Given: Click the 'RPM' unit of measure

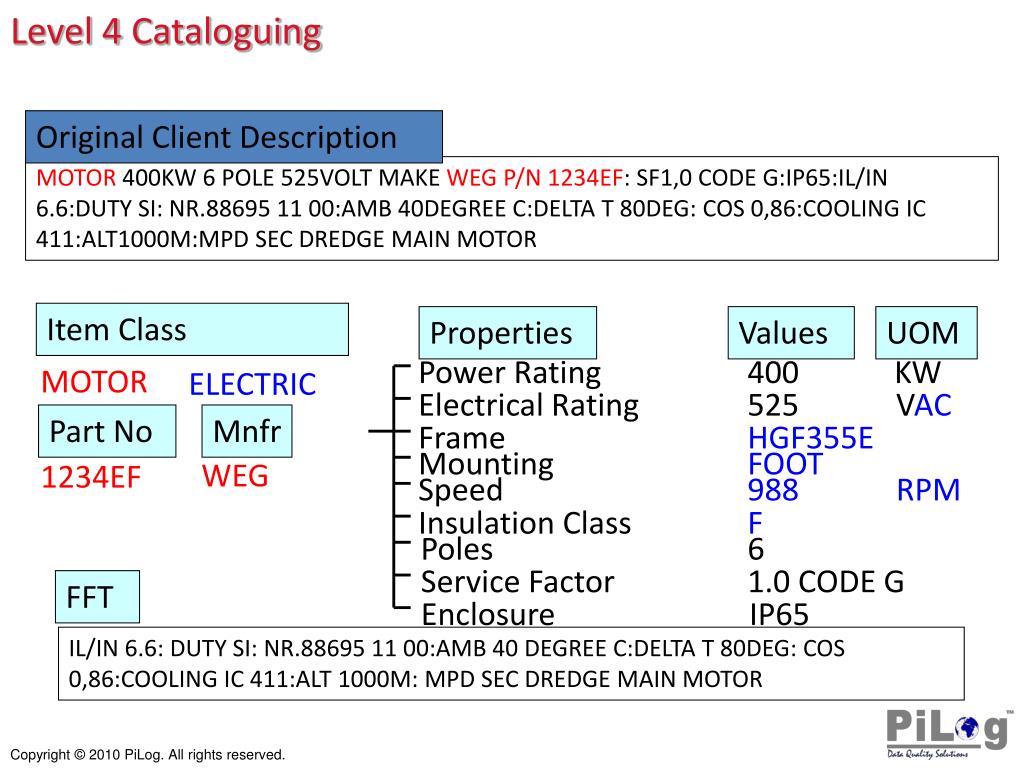Looking at the screenshot, I should 928,490.
